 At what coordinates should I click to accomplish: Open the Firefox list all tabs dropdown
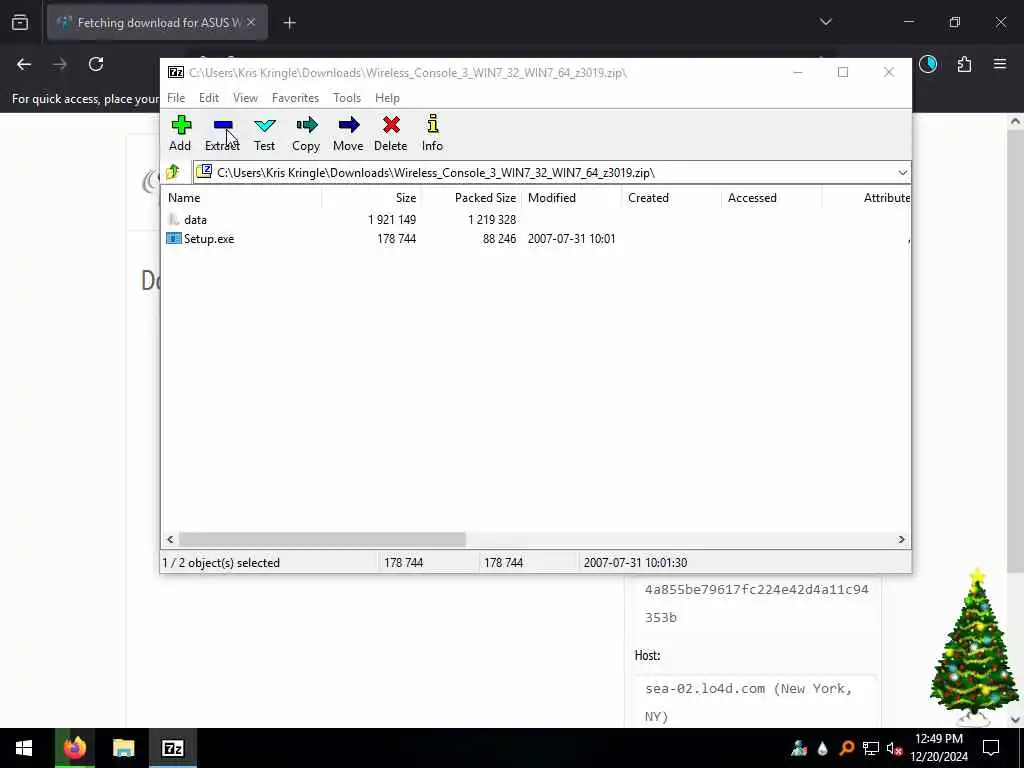[825, 22]
